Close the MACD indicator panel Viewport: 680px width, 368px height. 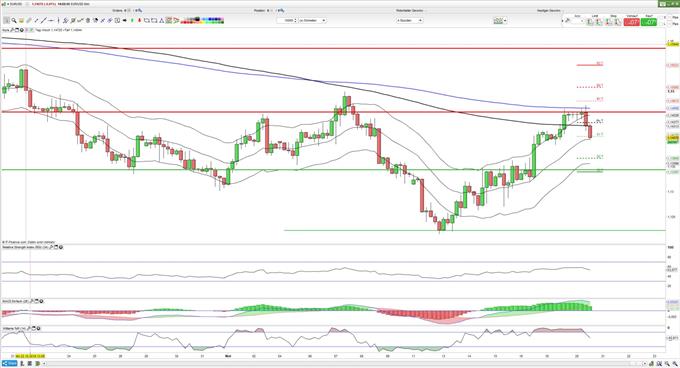(x=41, y=301)
